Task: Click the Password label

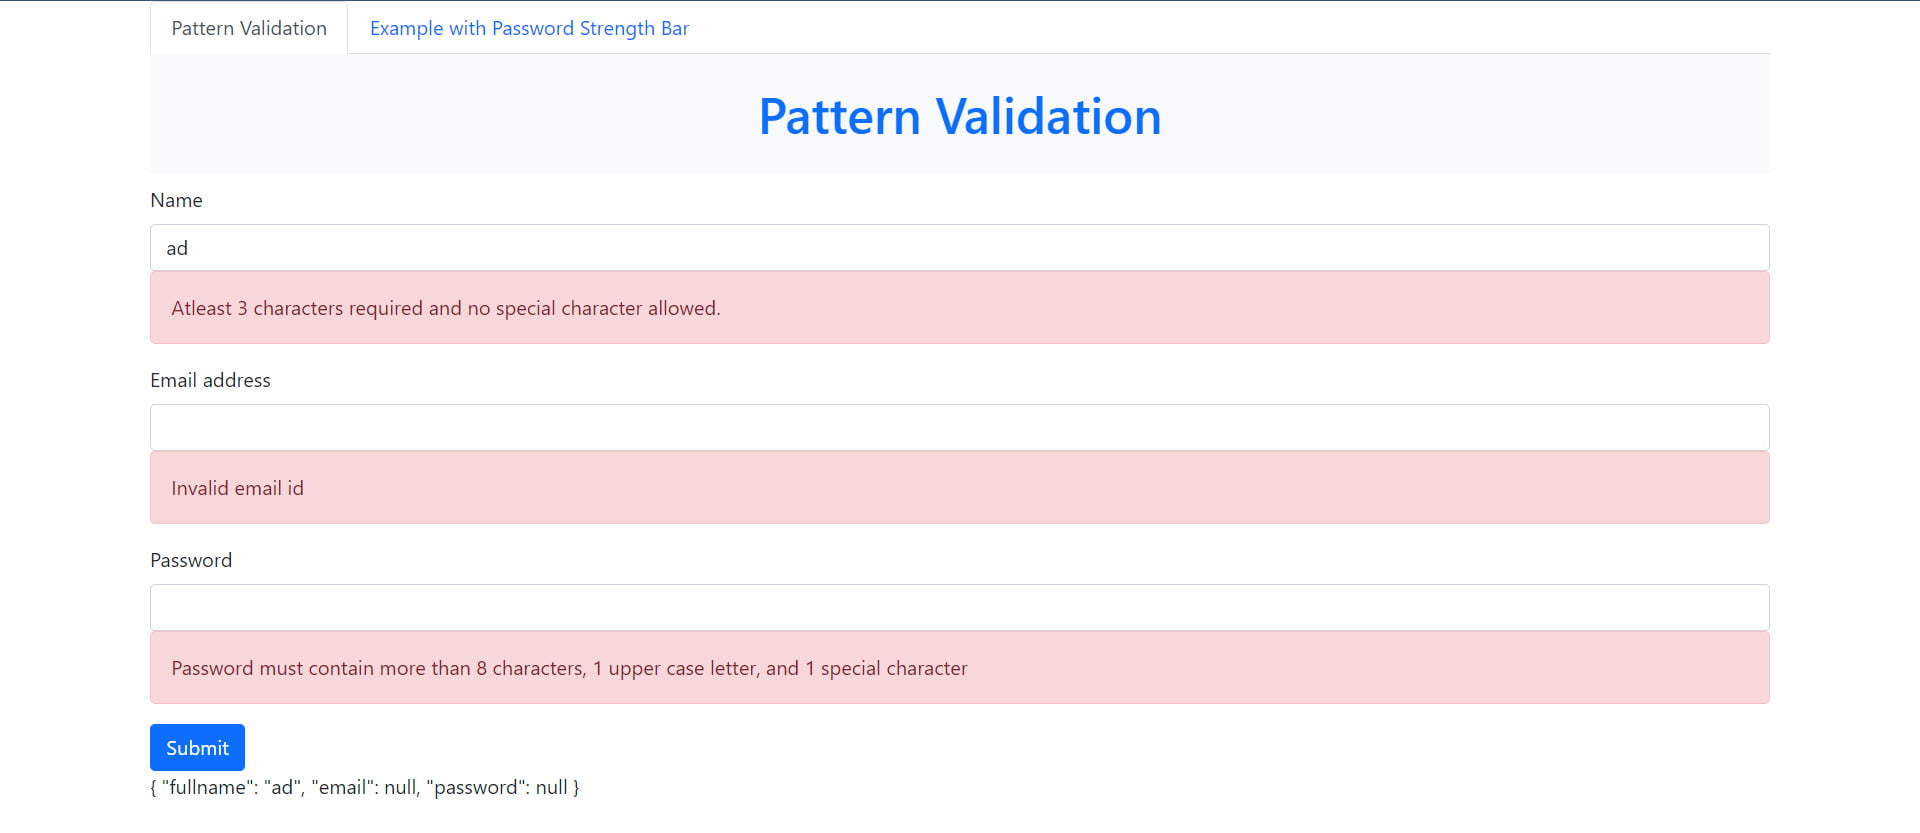Action: [191, 560]
